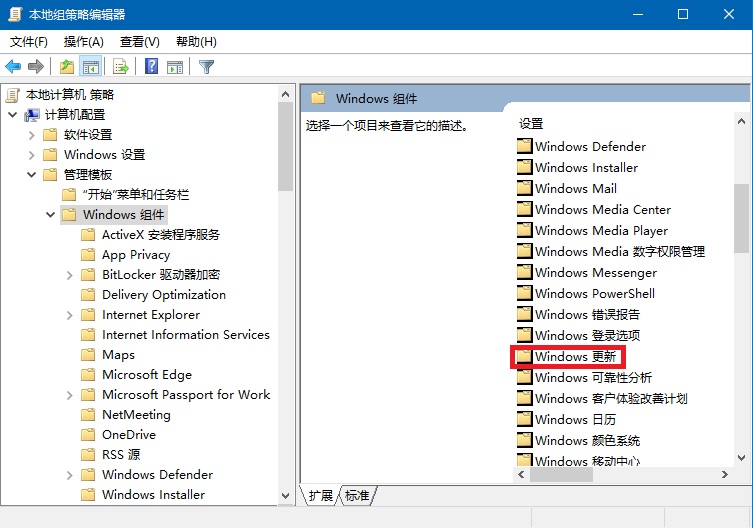Expand the 软件设置 tree node
753x528 pixels.
click(x=31, y=135)
